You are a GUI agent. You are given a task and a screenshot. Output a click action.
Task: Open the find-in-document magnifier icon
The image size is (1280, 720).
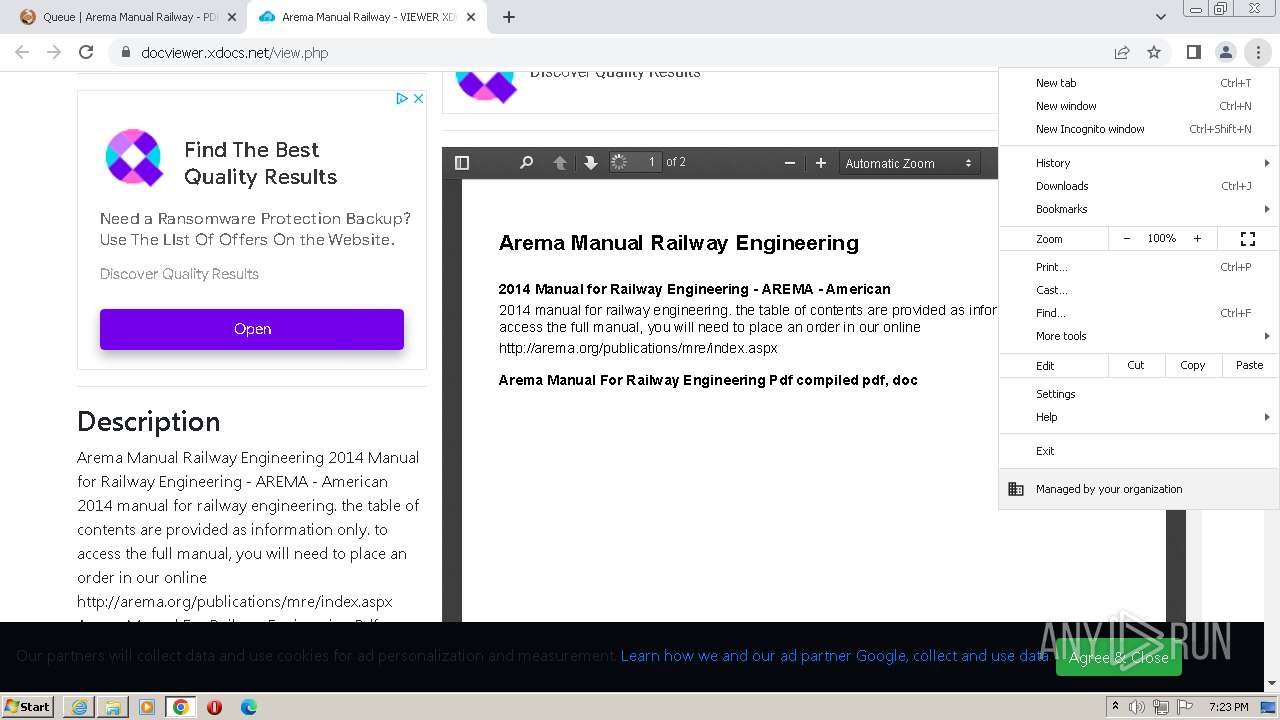point(526,163)
